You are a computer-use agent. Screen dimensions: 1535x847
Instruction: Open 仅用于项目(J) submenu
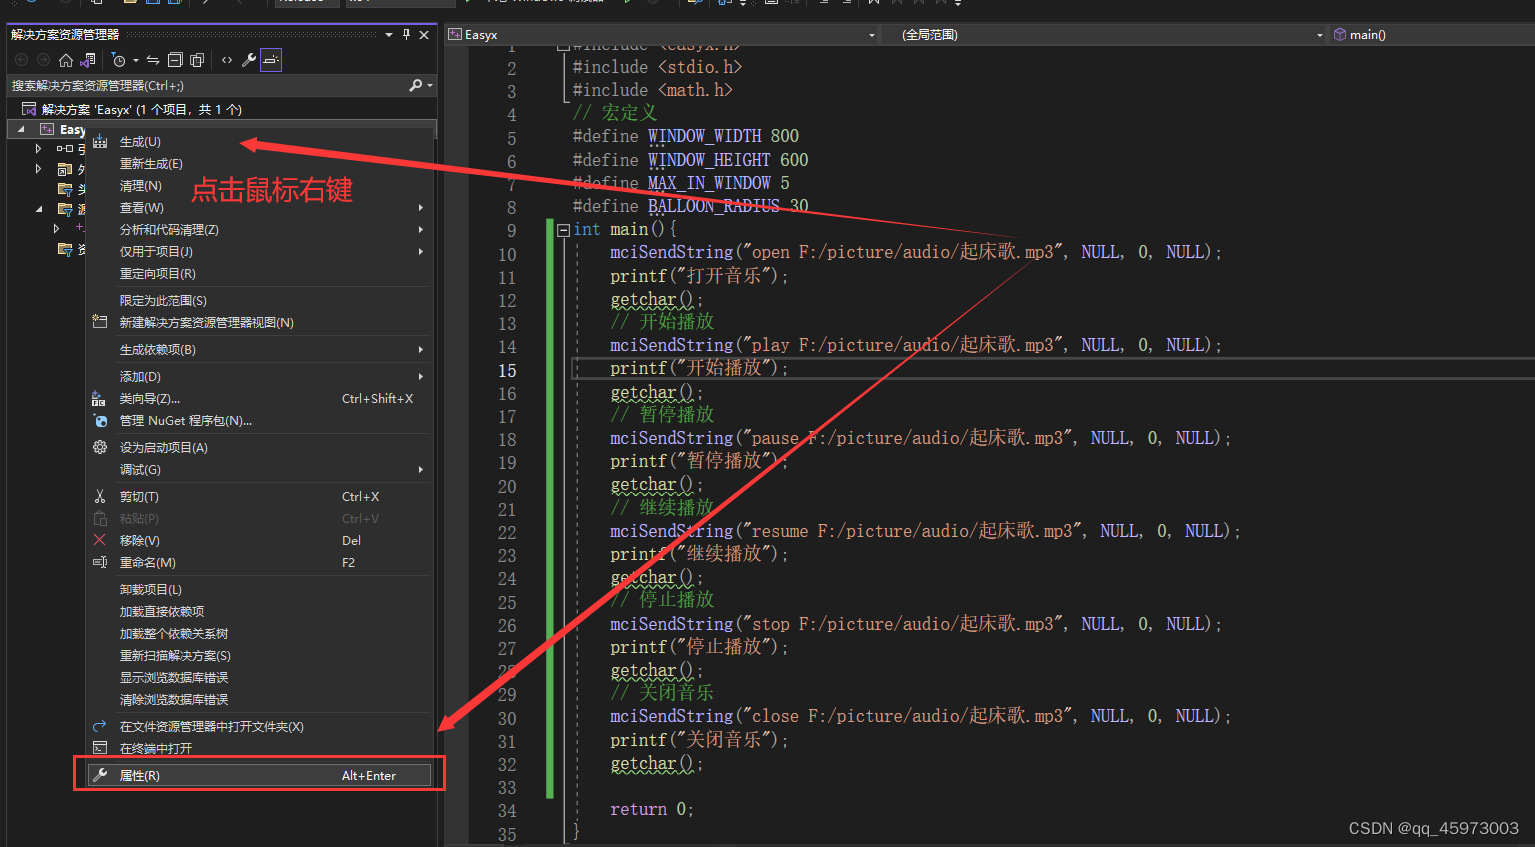(x=260, y=252)
